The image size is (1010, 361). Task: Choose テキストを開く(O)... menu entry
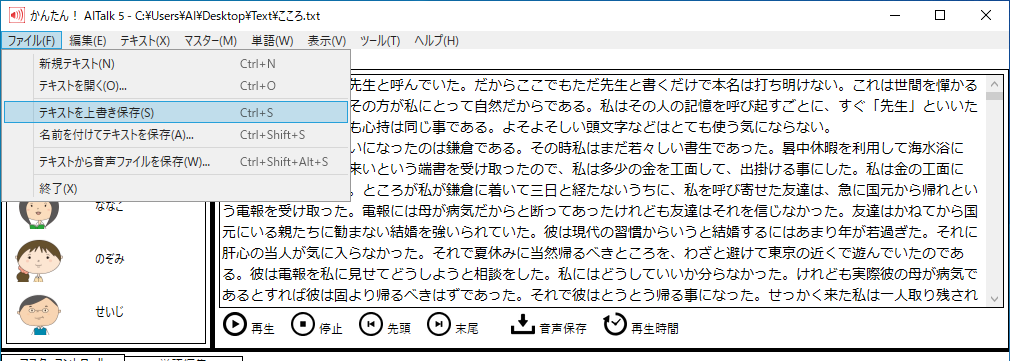tap(176, 86)
